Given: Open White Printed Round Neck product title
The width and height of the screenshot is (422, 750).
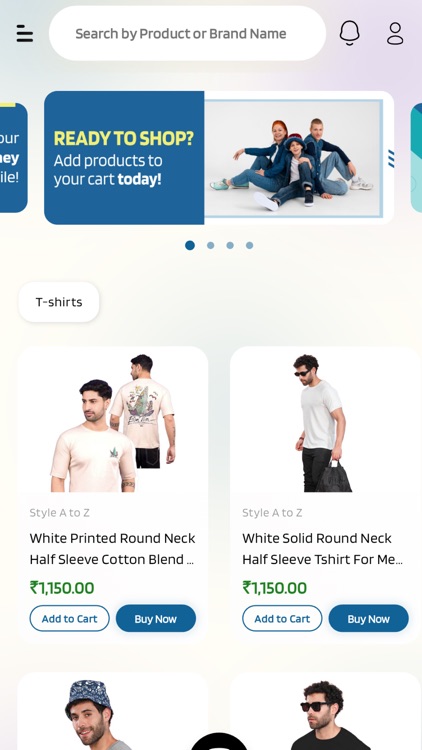Looking at the screenshot, I should tap(112, 549).
